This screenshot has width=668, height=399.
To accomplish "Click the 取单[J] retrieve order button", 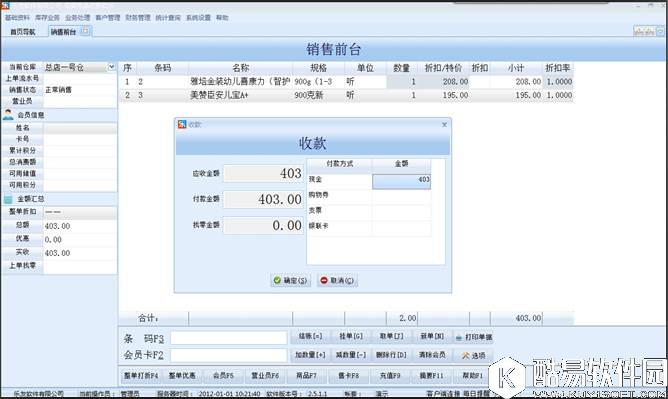I will pyautogui.click(x=392, y=336).
